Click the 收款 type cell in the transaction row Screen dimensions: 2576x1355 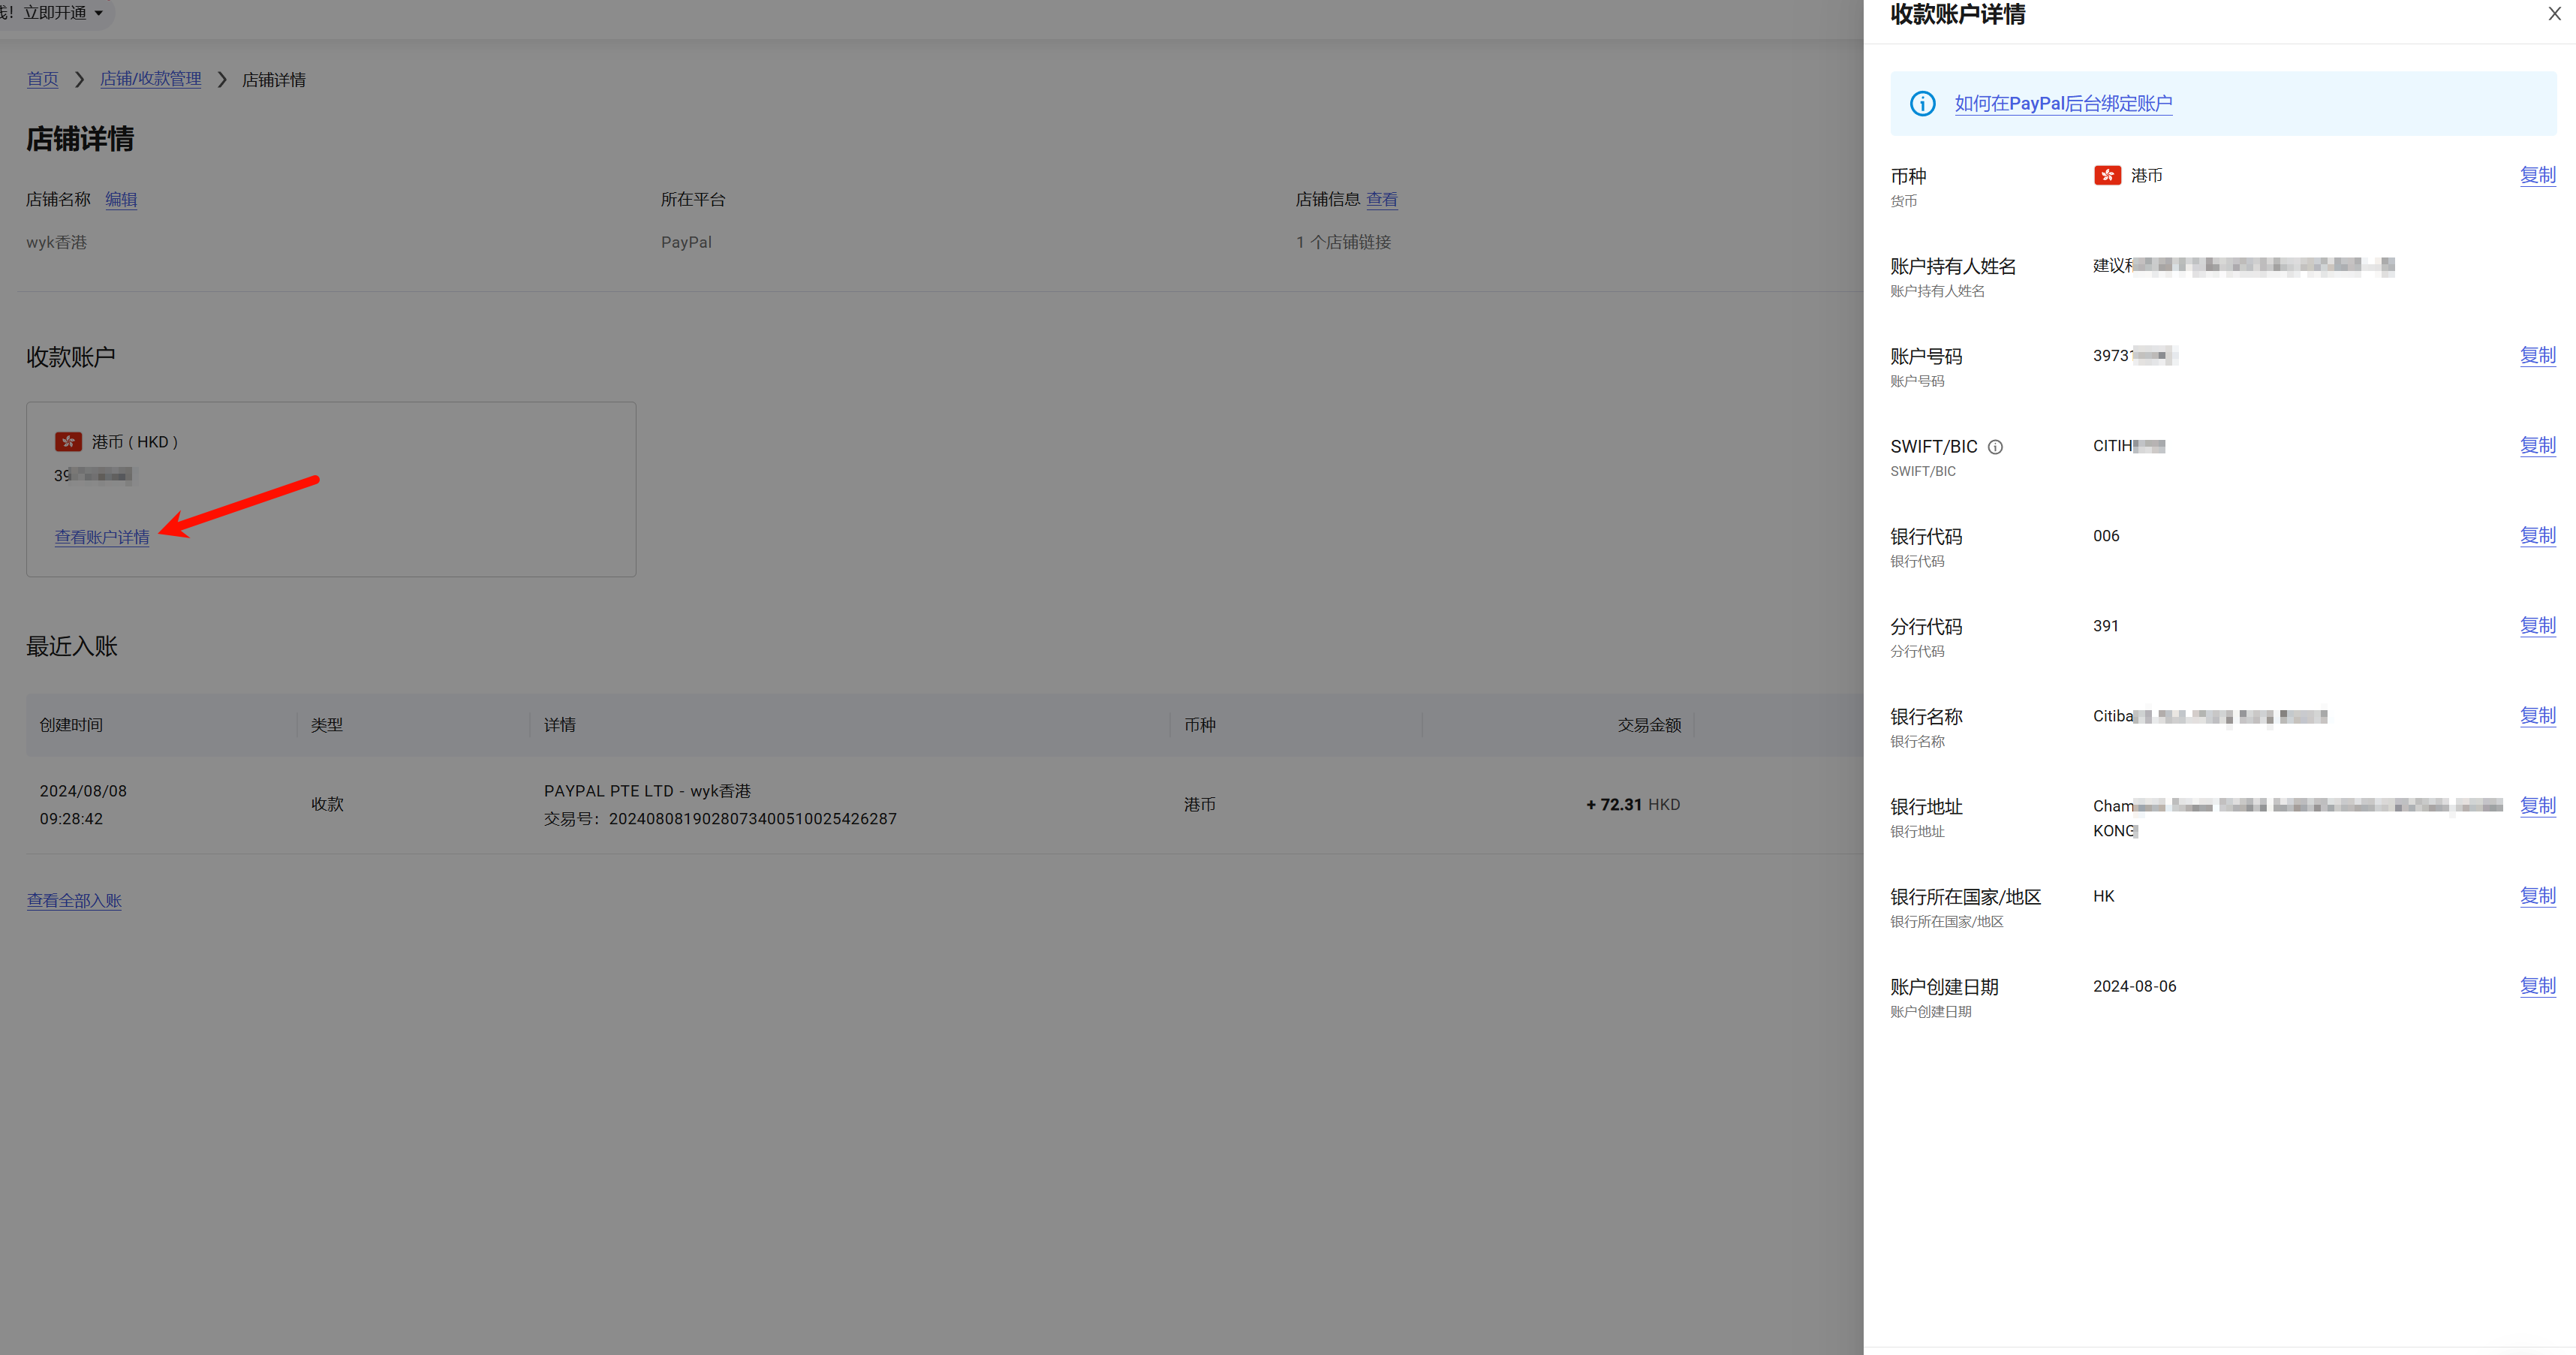tap(327, 804)
